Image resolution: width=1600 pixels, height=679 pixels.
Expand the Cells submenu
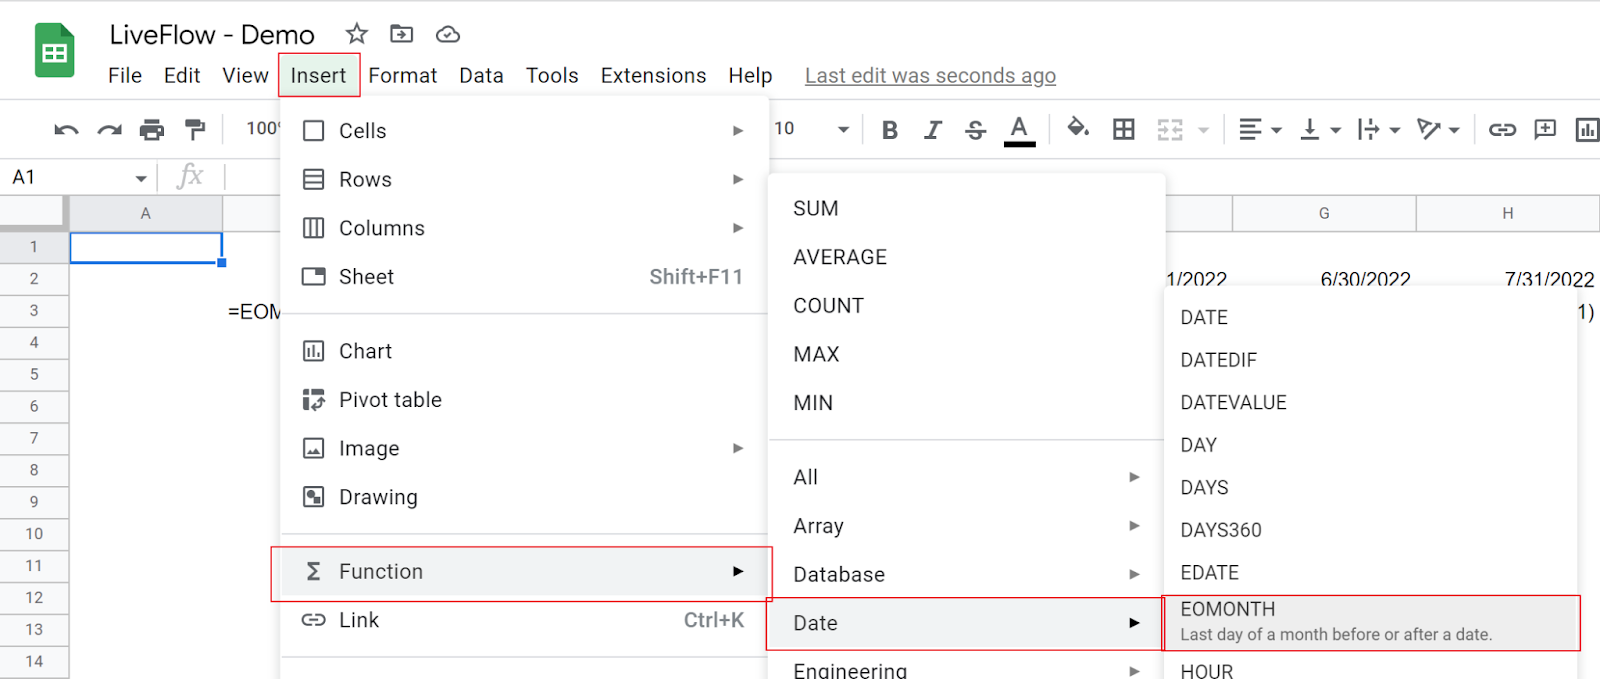pos(524,131)
